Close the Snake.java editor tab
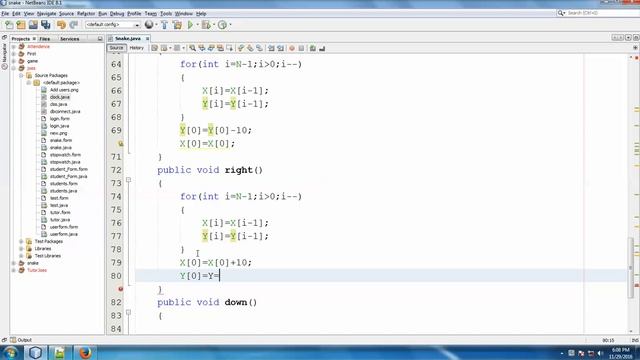640x360 pixels. [147, 39]
